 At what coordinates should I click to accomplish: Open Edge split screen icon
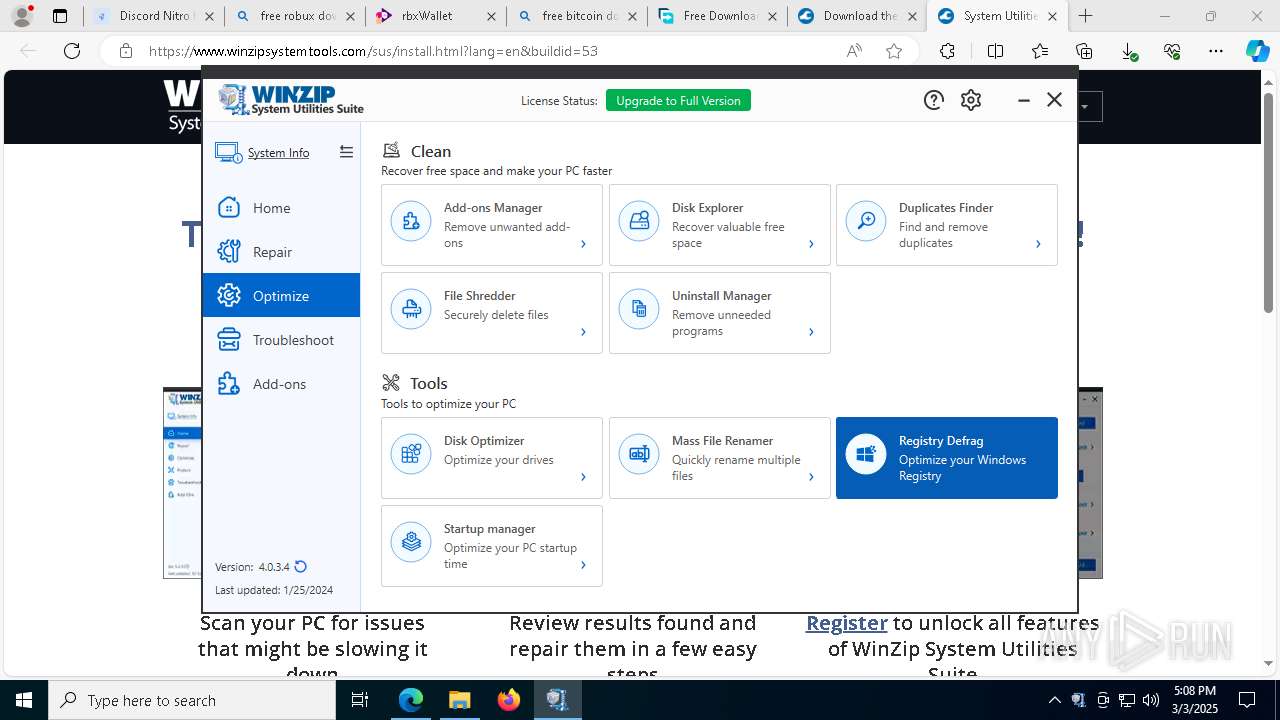coord(995,51)
